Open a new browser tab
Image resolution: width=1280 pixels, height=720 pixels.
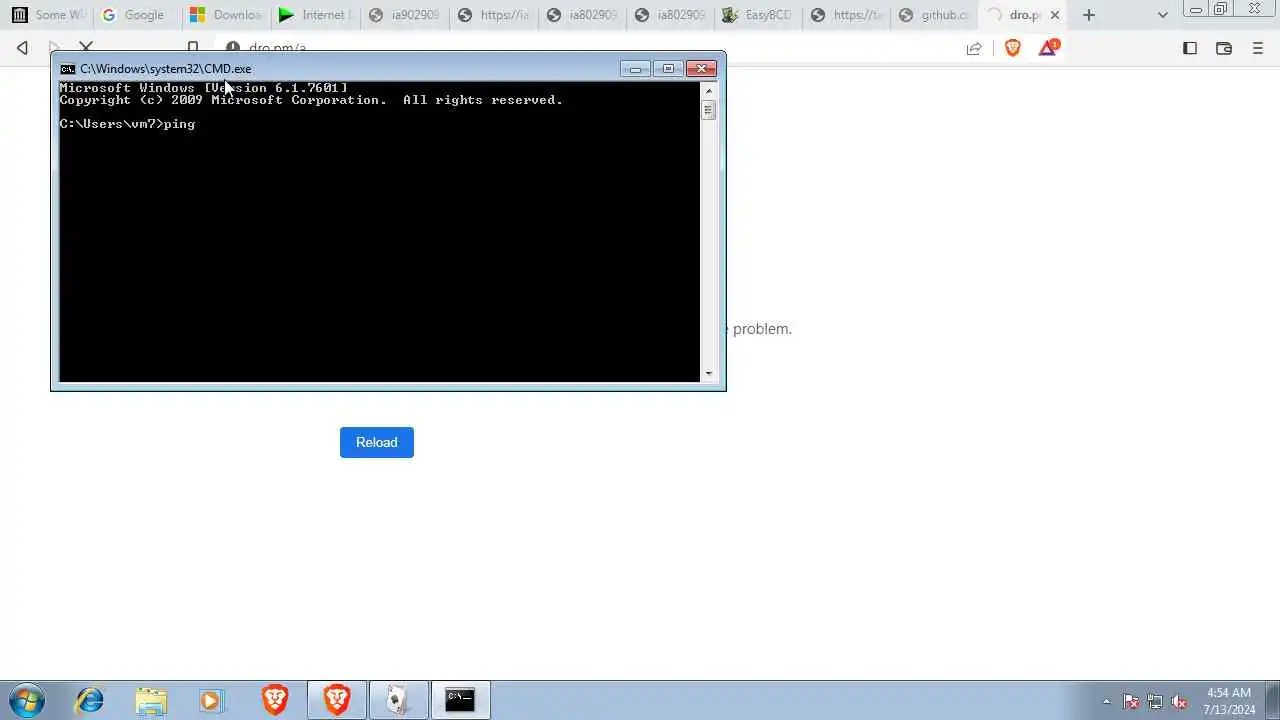(x=1089, y=15)
